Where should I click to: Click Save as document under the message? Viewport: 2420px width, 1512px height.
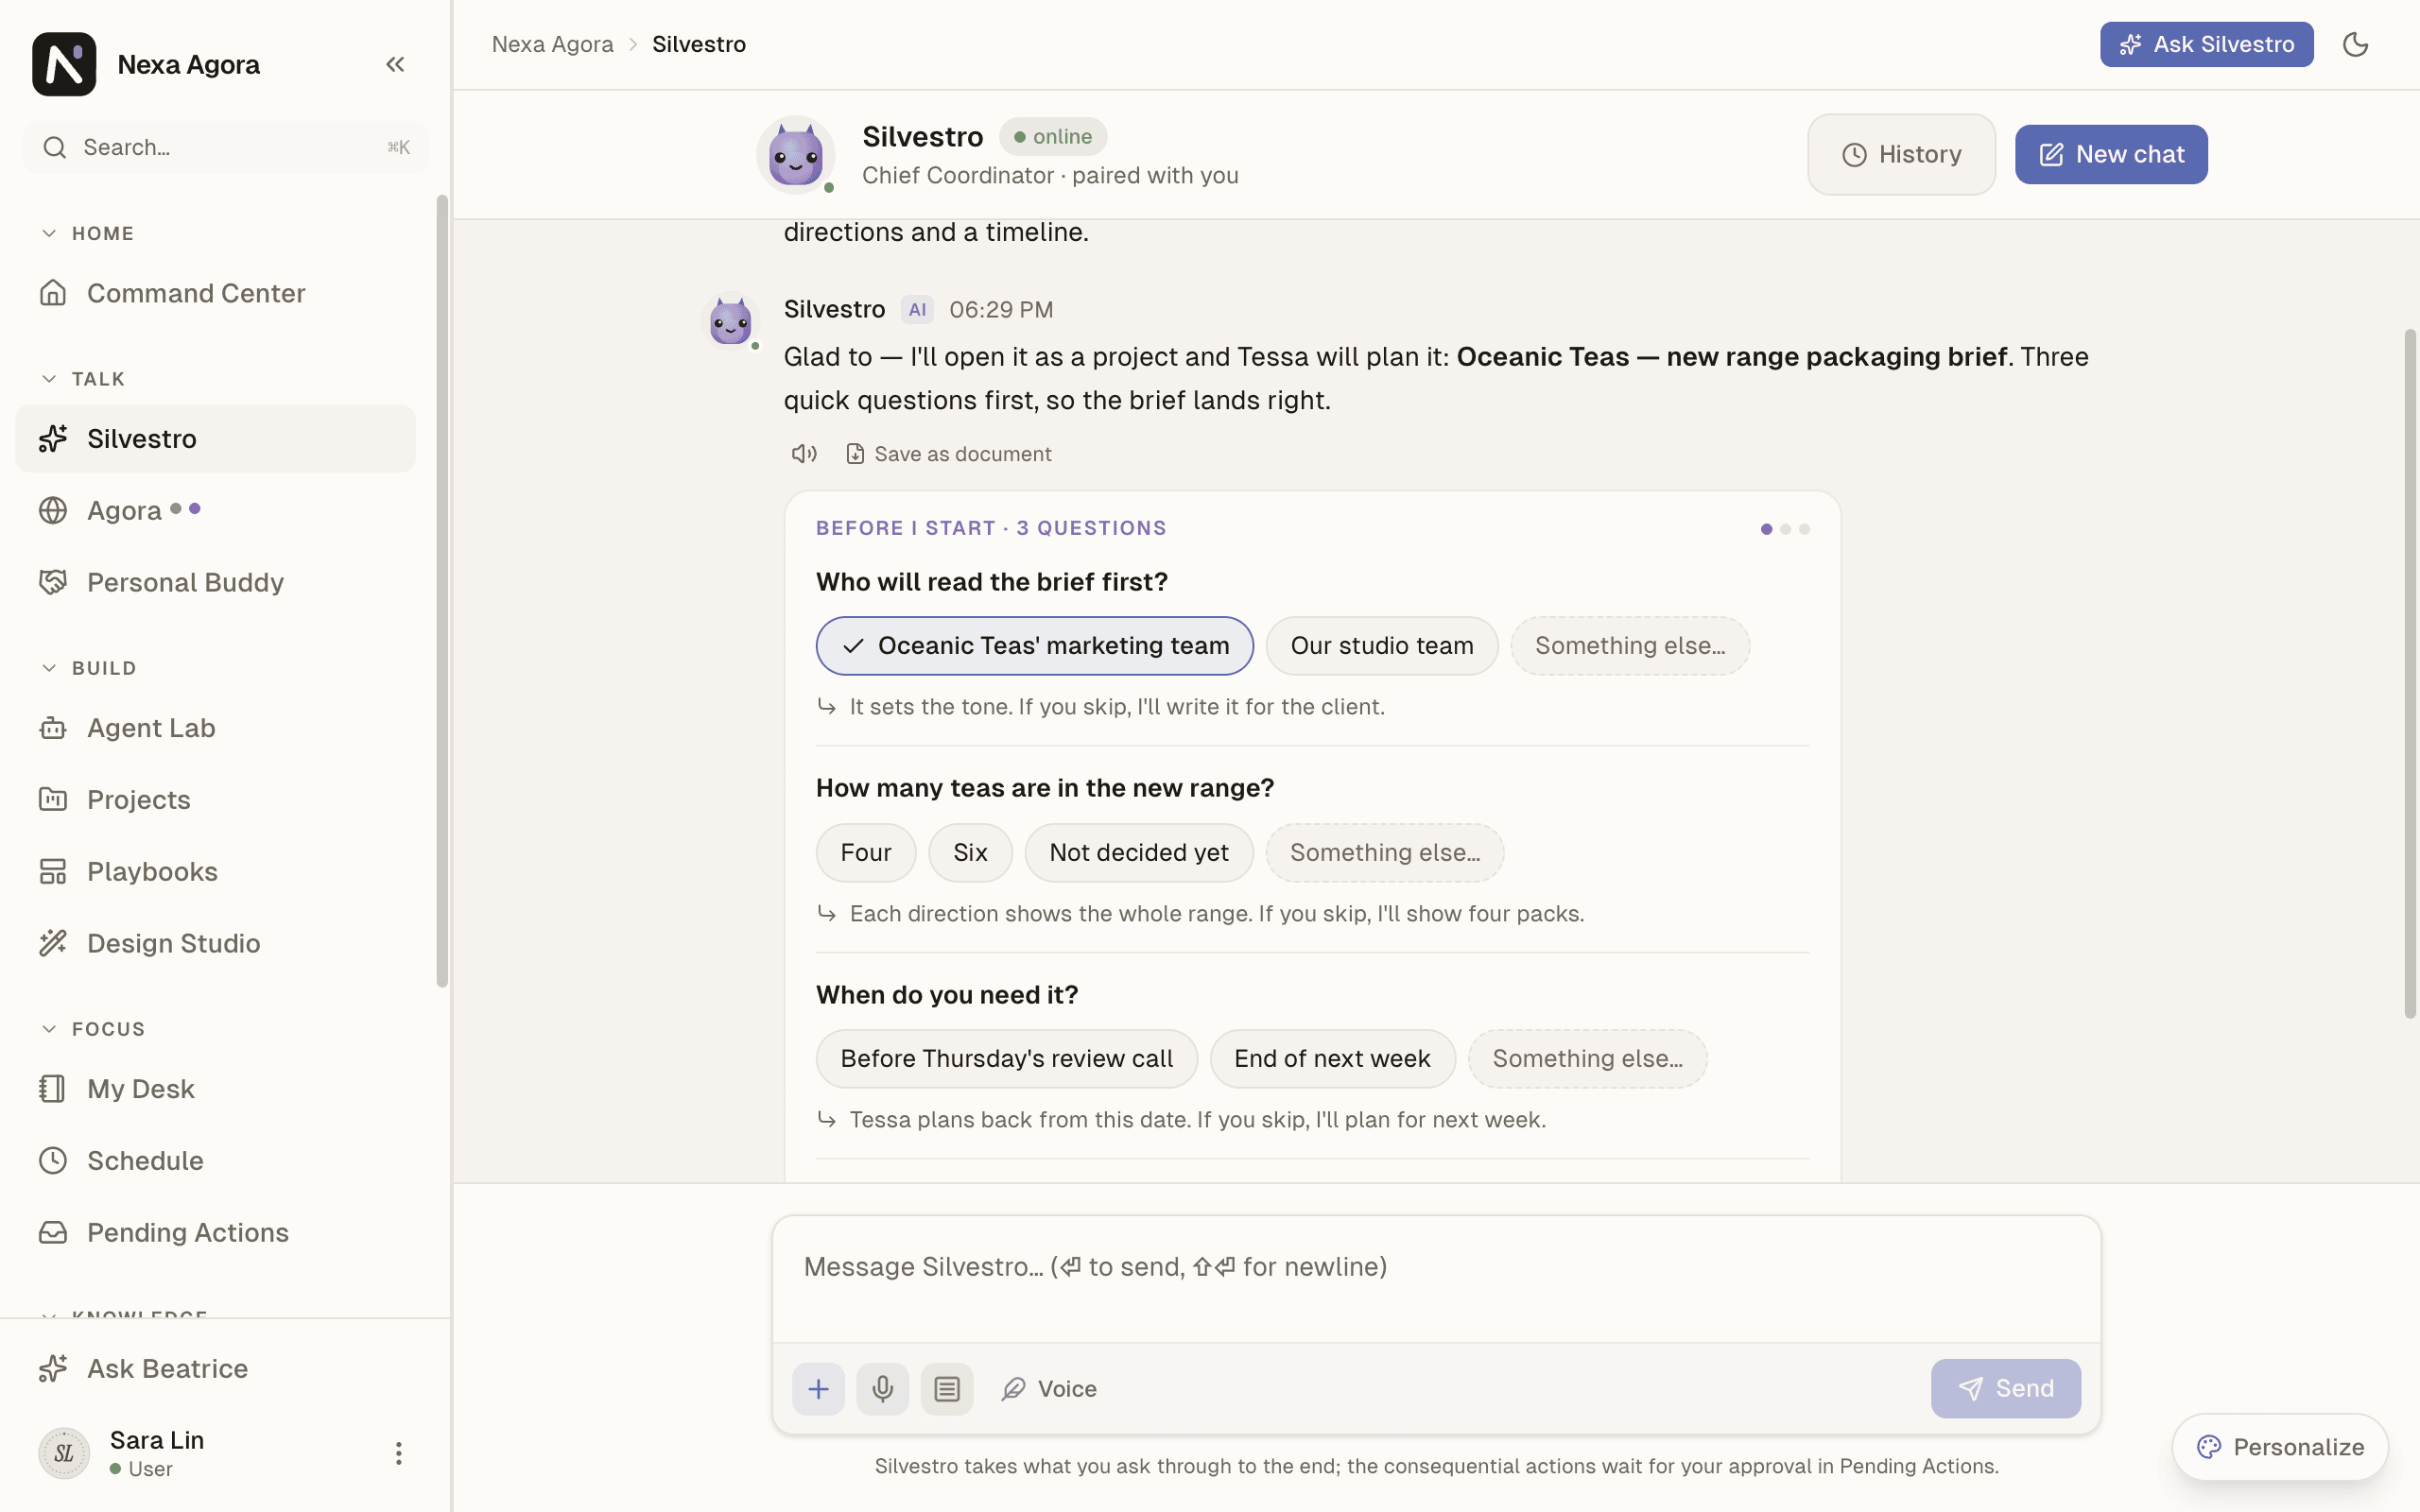tap(948, 454)
